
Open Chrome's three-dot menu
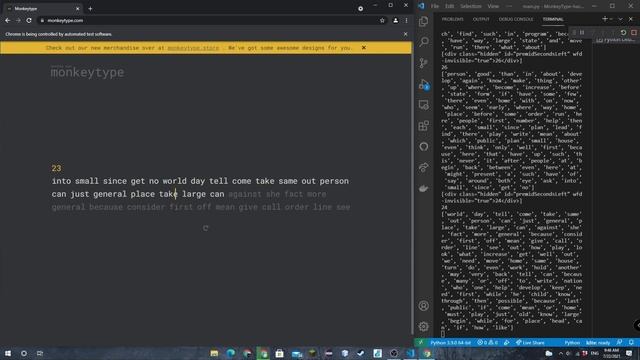[x=406, y=20]
